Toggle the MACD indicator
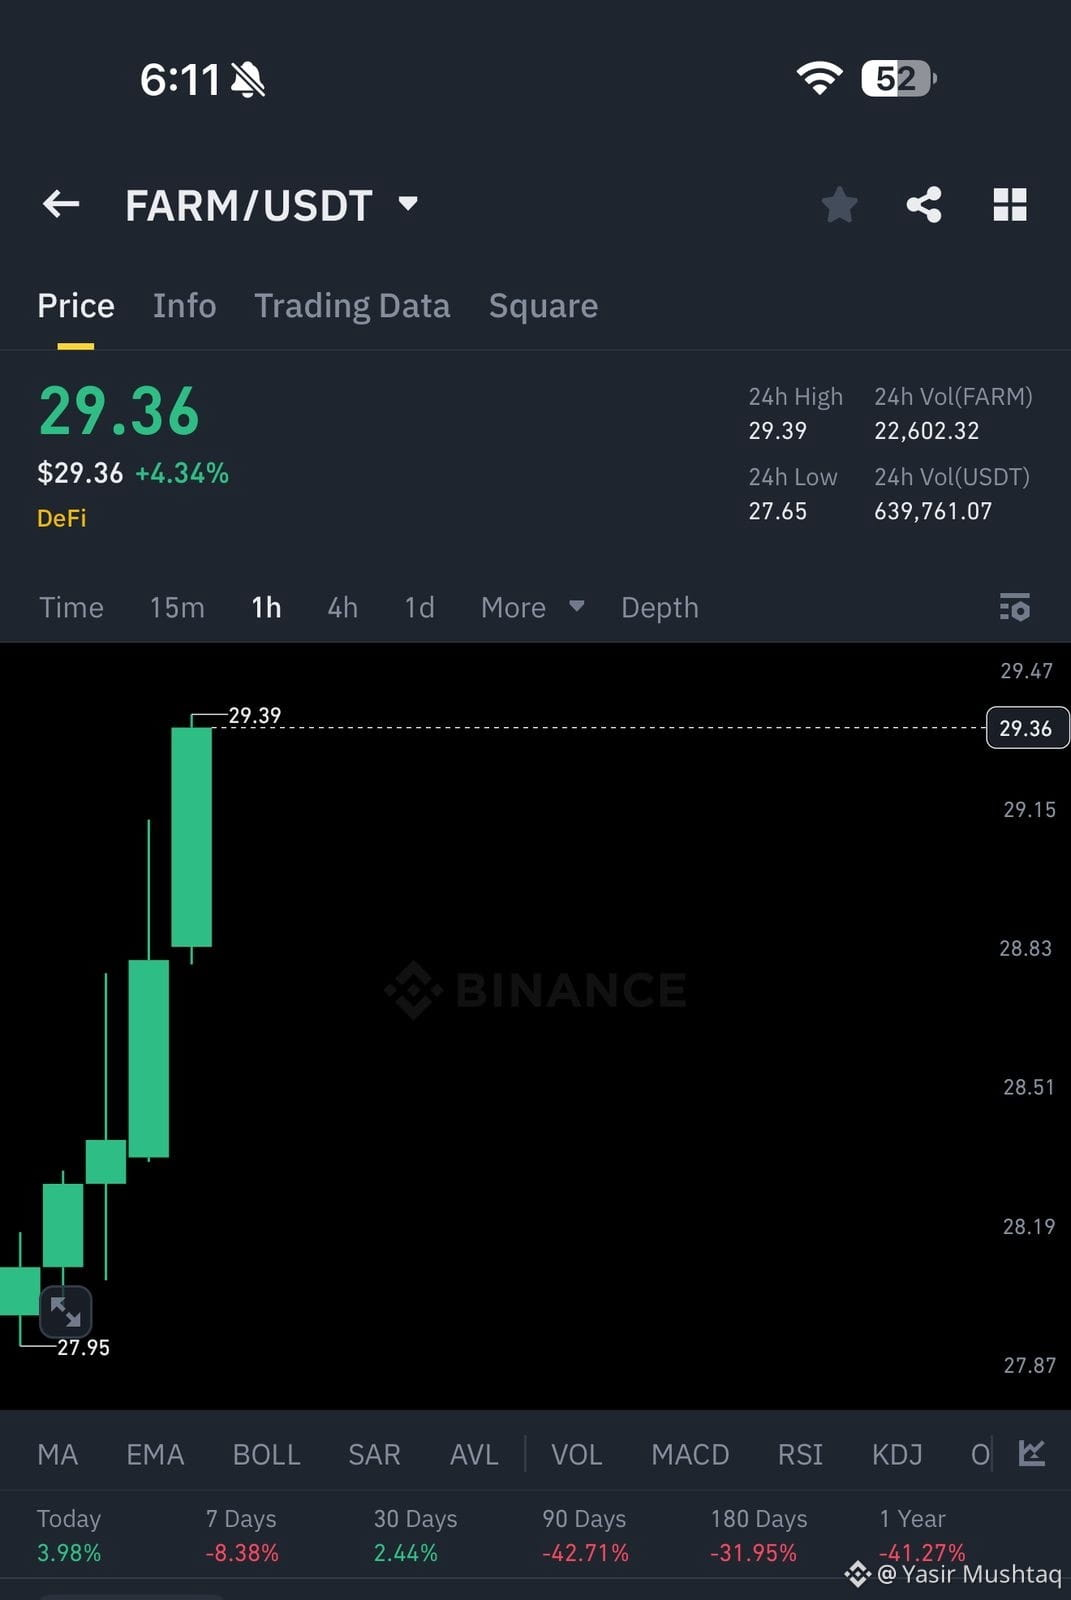 (690, 1454)
